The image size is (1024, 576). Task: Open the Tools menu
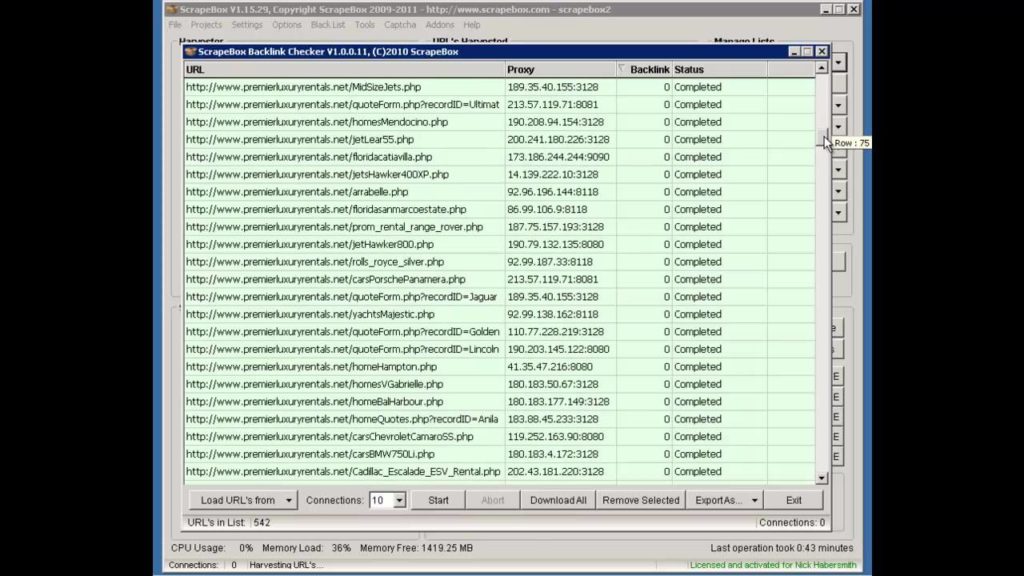tap(364, 25)
